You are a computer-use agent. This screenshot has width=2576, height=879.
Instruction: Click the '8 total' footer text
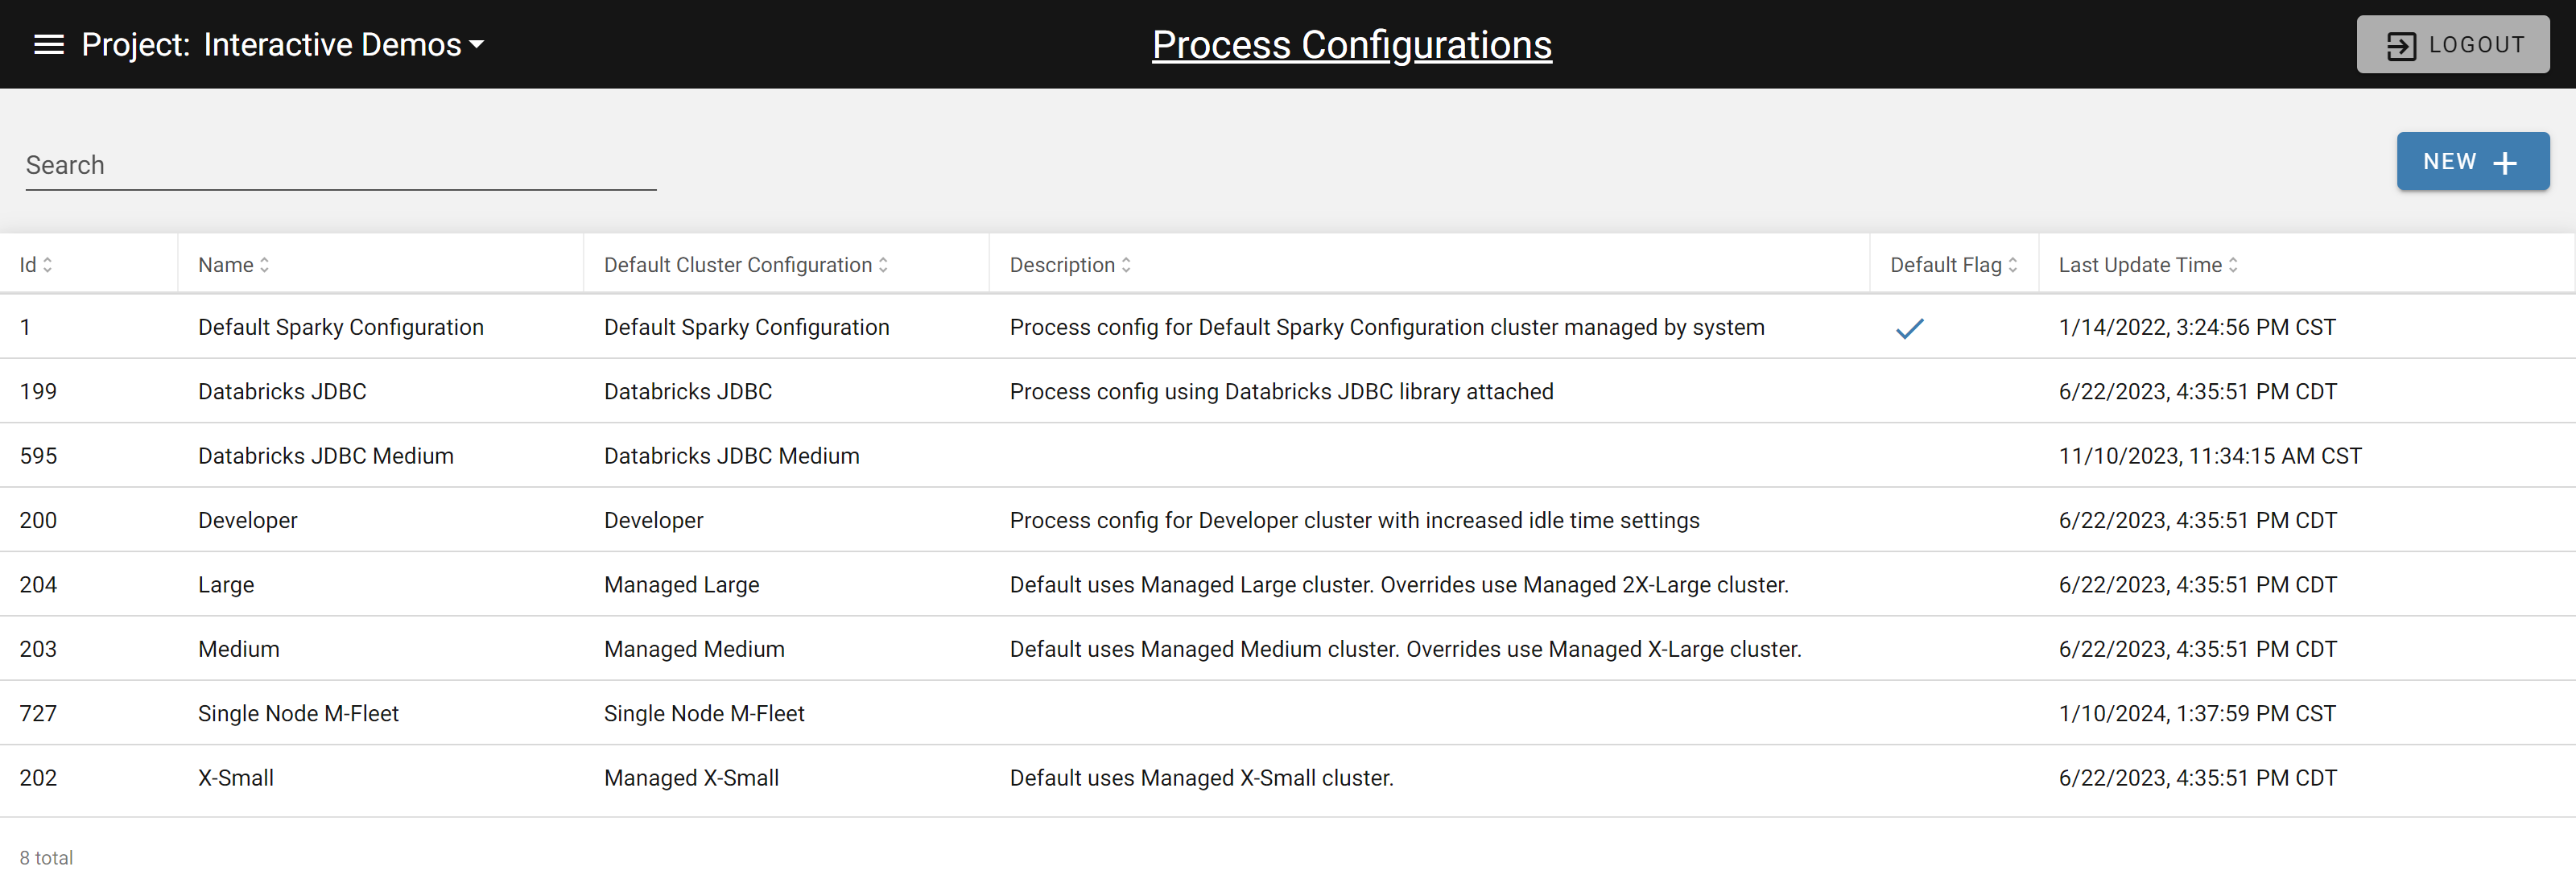point(46,858)
